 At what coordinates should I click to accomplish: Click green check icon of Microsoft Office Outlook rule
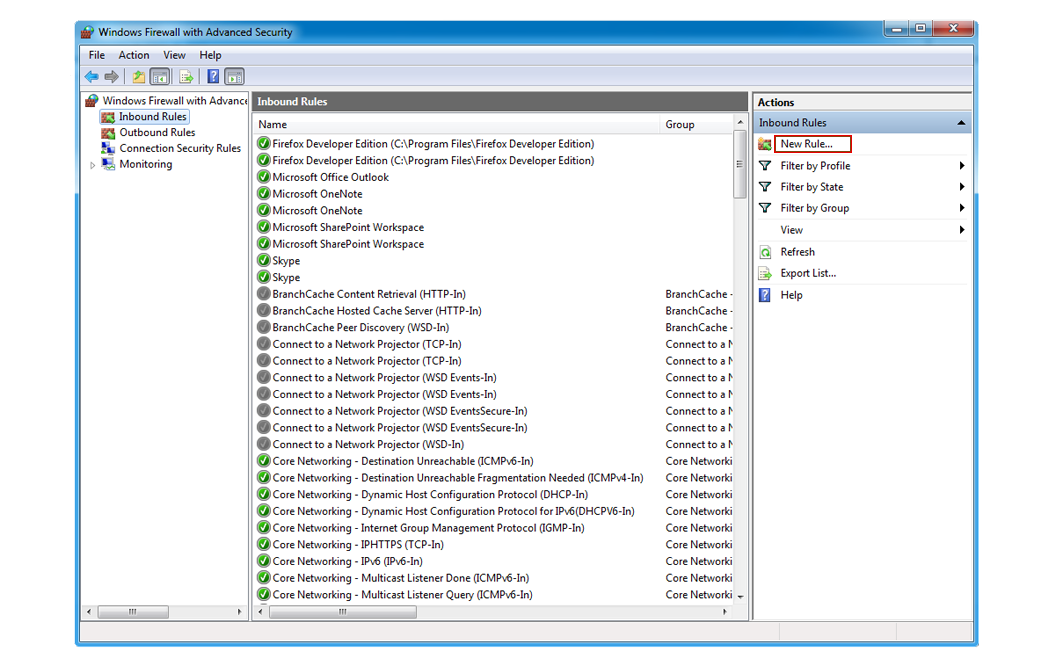click(x=264, y=177)
